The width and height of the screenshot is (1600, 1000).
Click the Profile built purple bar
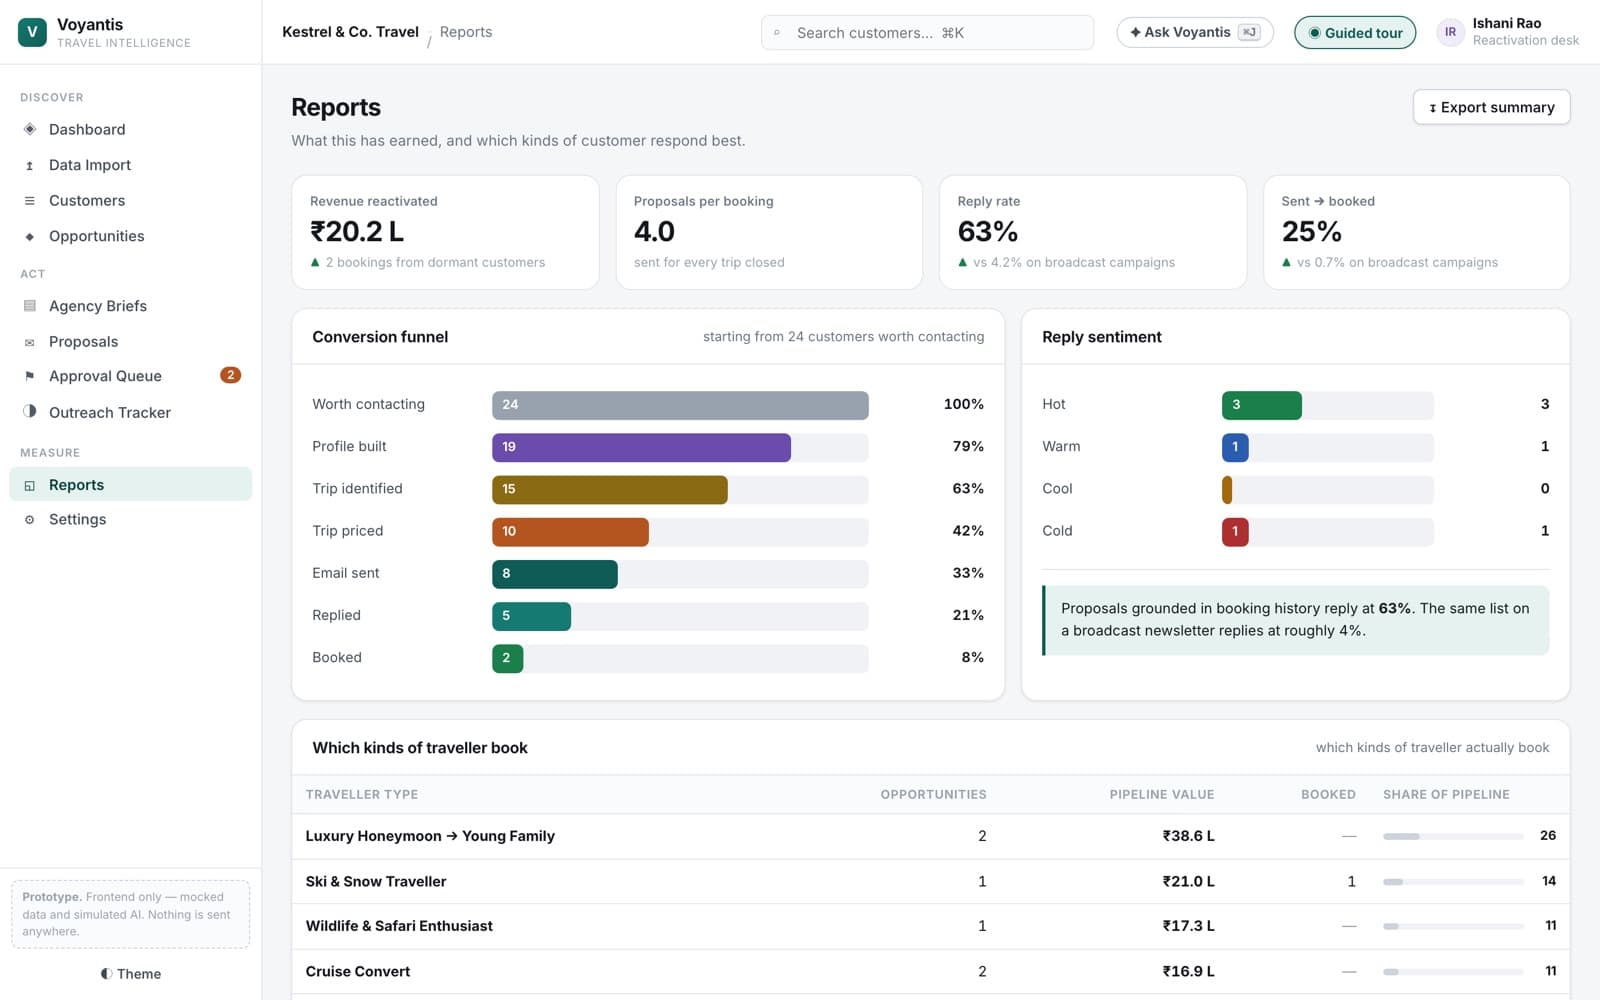click(641, 447)
